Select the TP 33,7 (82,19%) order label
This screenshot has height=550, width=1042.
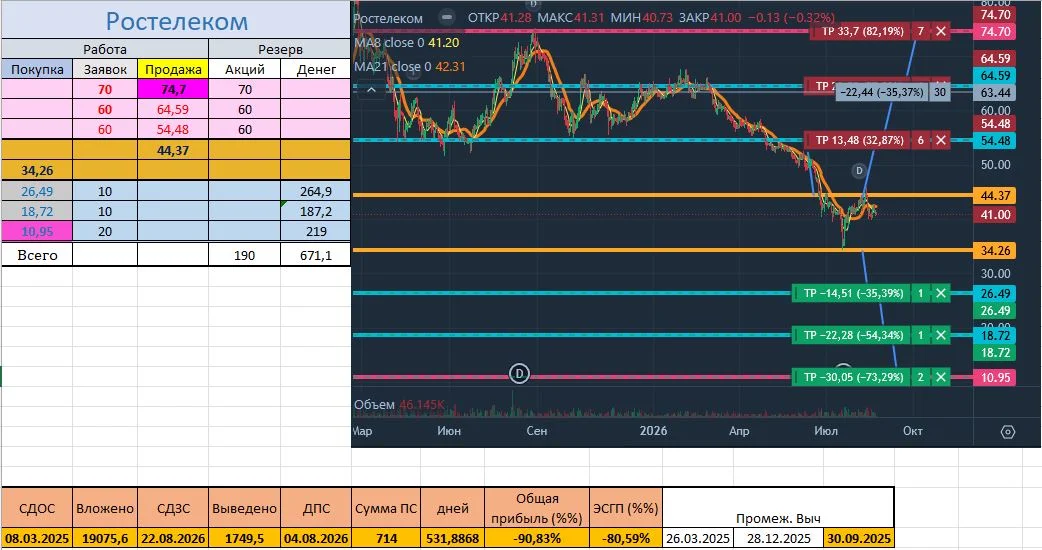863,31
